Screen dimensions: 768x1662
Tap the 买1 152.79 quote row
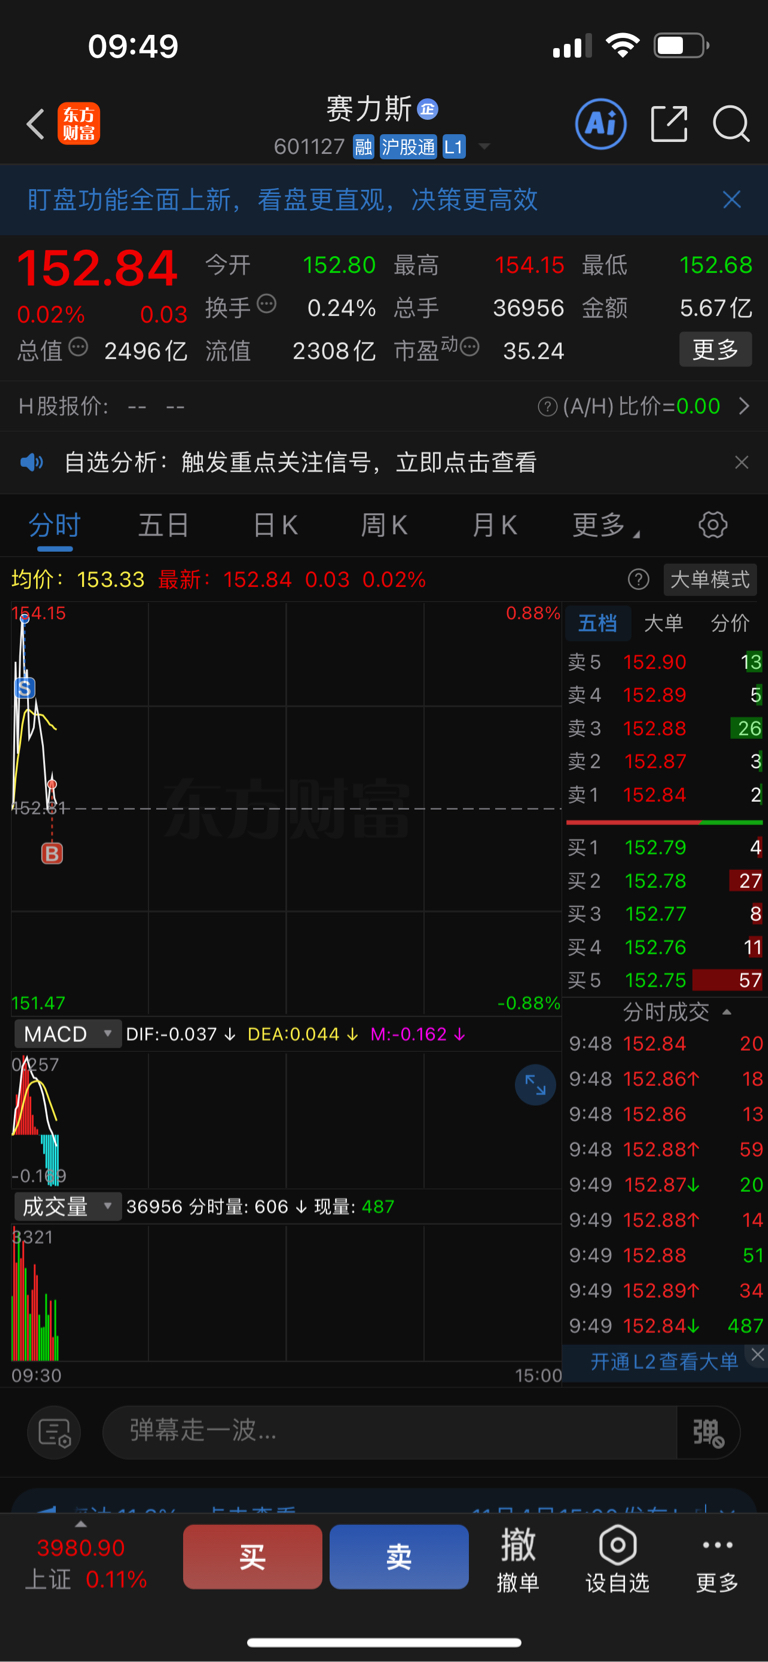665,848
